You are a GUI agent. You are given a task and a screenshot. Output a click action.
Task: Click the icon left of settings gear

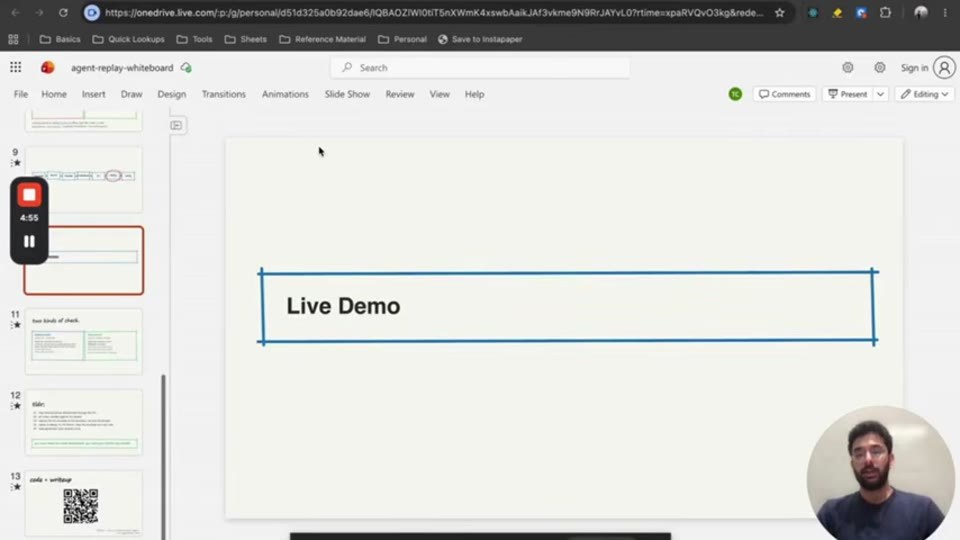847,67
